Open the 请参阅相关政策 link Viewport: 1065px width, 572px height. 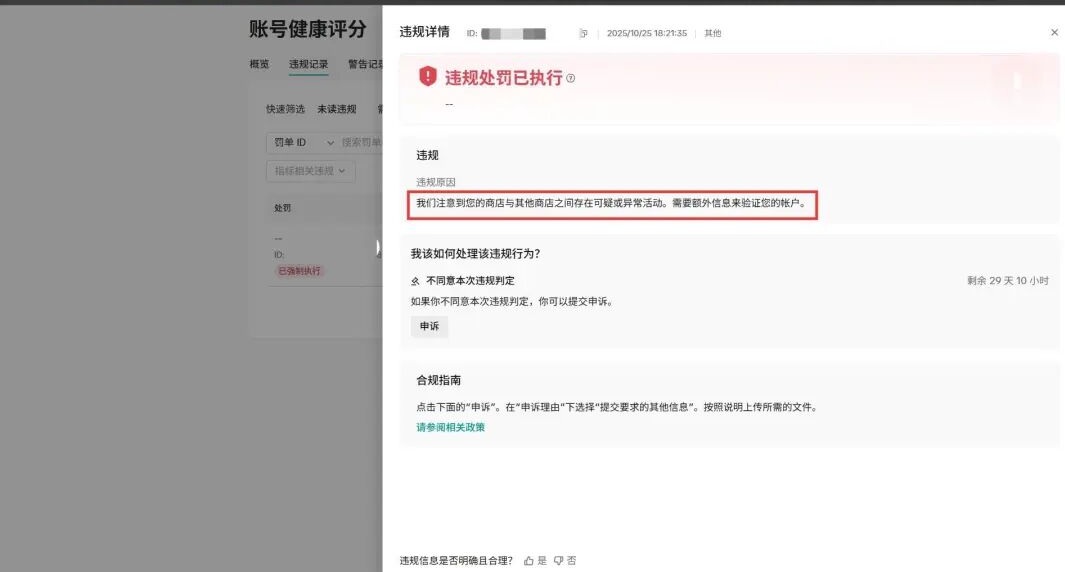(x=450, y=427)
